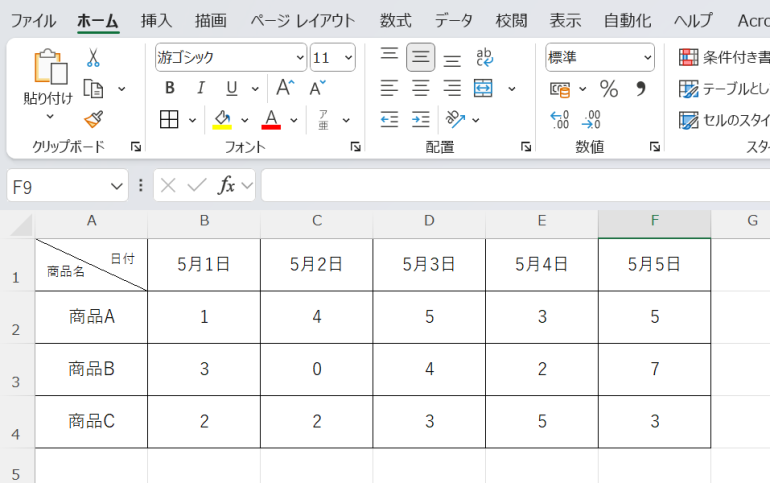The width and height of the screenshot is (770, 483).
Task: Switch to the 数式 tab
Action: point(395,21)
